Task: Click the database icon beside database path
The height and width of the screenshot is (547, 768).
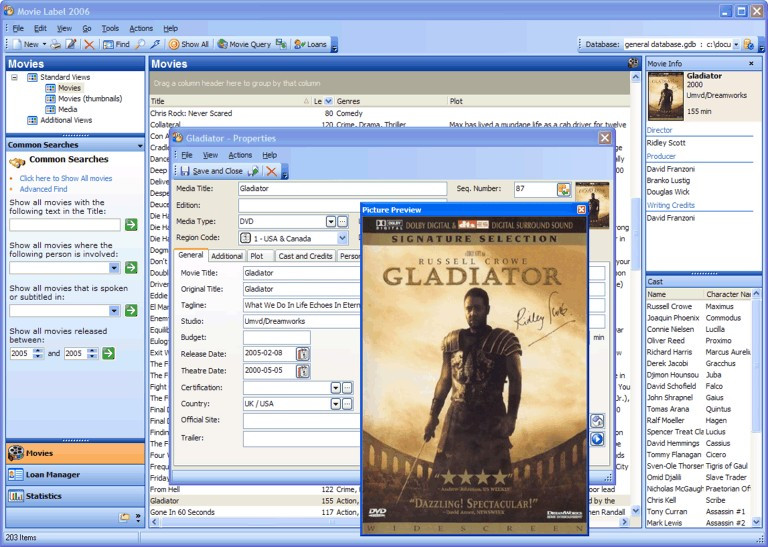Action: 748,44
